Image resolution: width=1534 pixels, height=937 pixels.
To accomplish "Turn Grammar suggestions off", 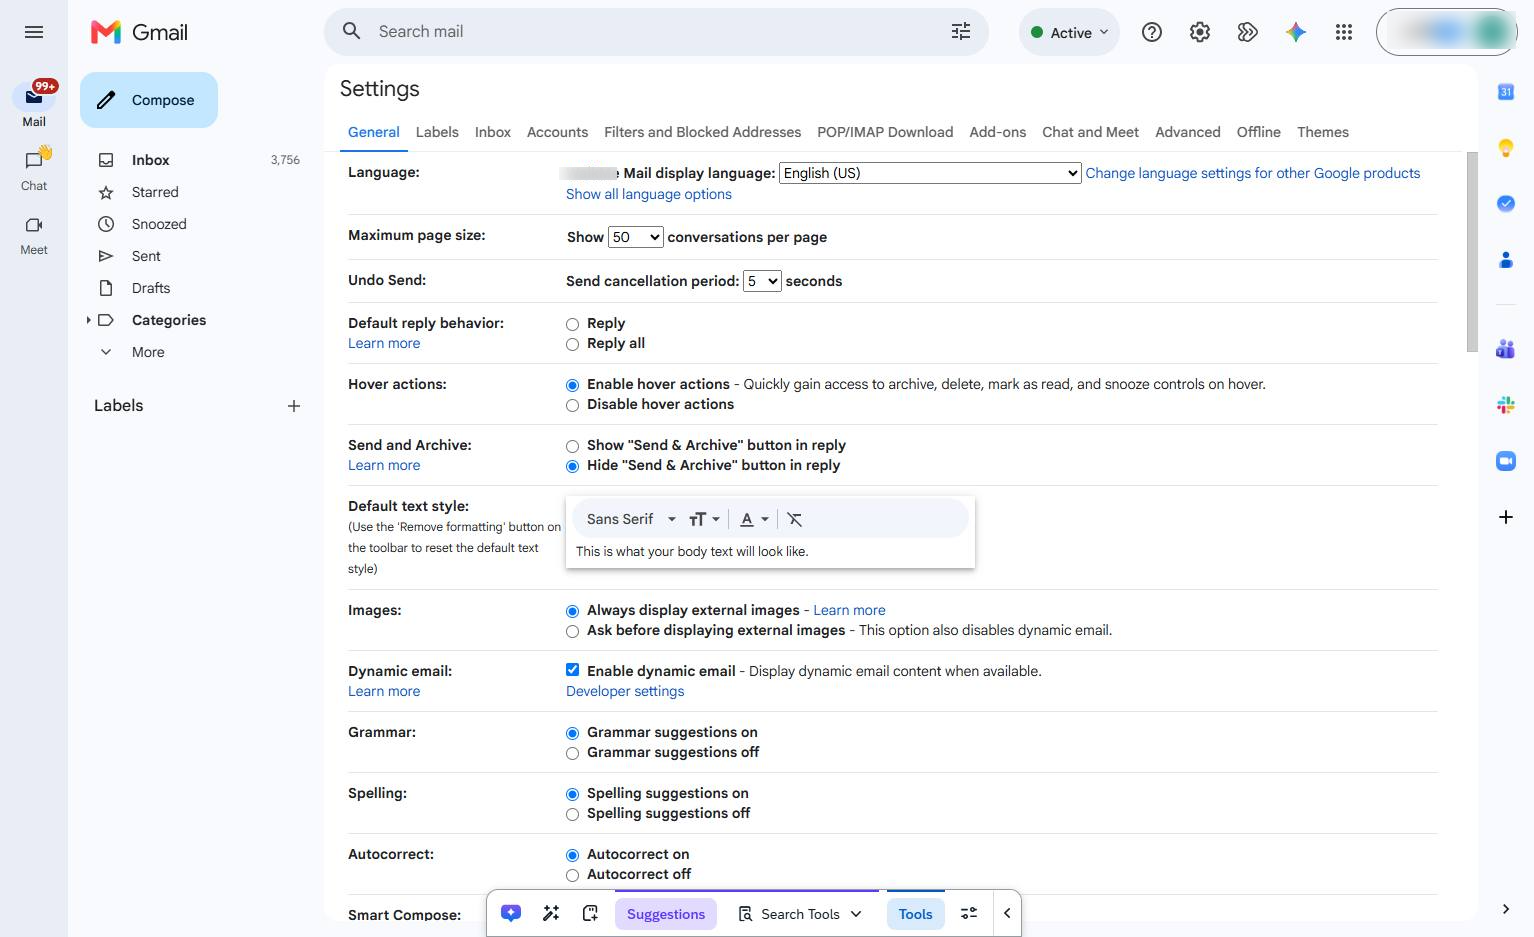I will coord(572,753).
